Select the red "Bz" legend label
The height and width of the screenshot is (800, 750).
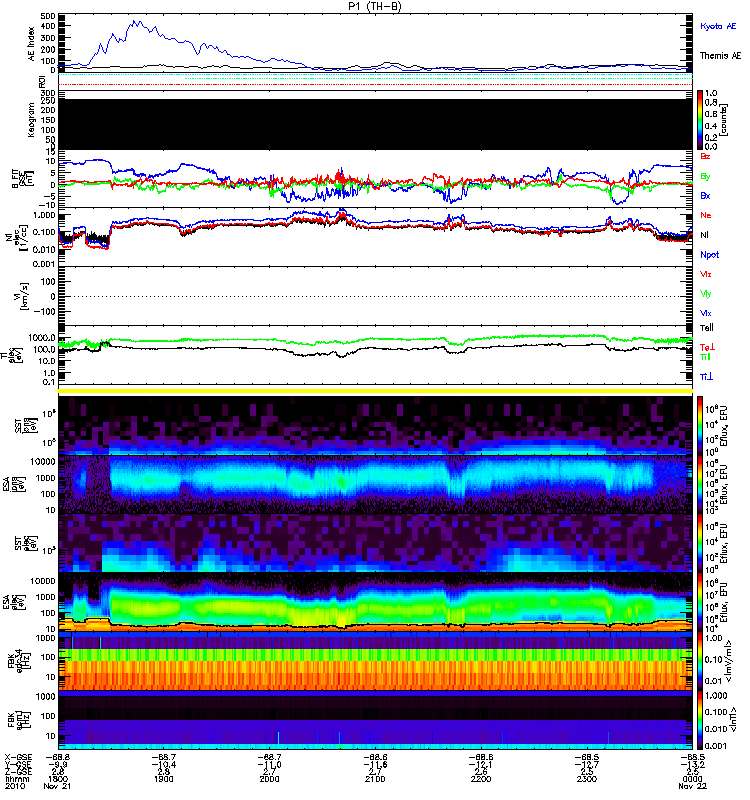click(705, 156)
